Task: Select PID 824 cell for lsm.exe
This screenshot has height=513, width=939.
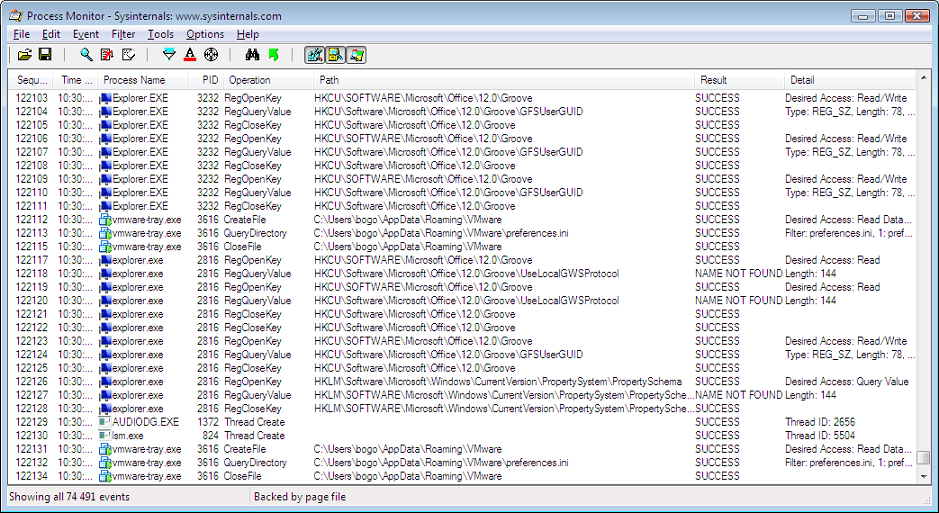Action: tap(210, 436)
